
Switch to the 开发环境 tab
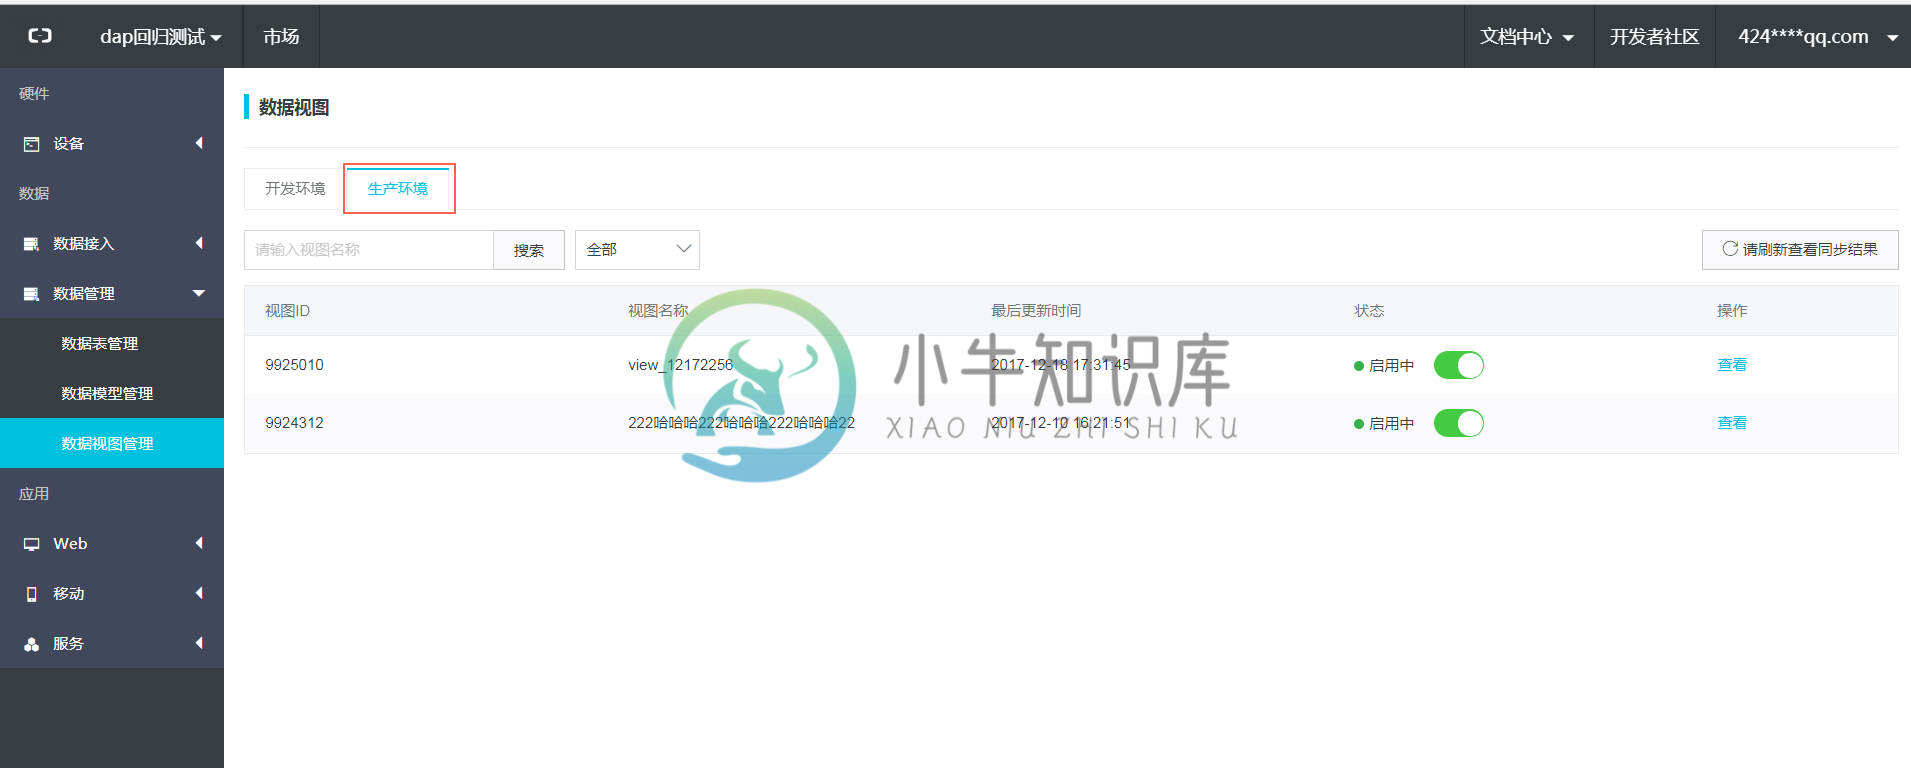click(x=295, y=189)
